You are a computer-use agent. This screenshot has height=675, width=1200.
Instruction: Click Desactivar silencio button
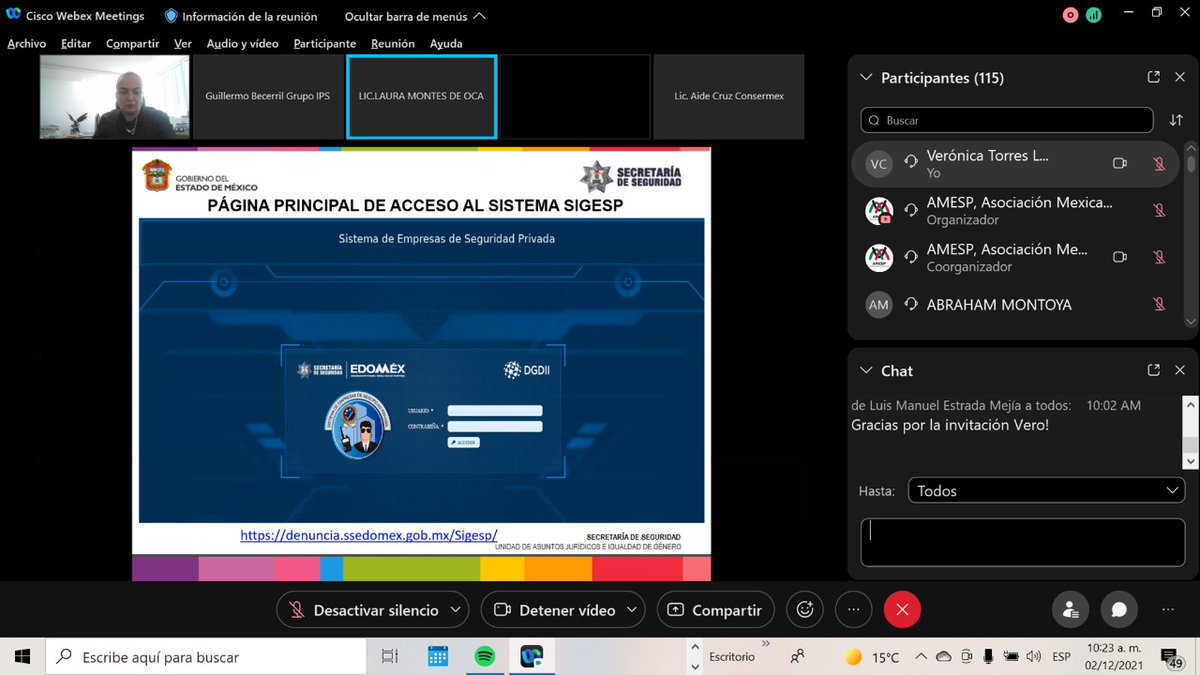click(x=363, y=610)
